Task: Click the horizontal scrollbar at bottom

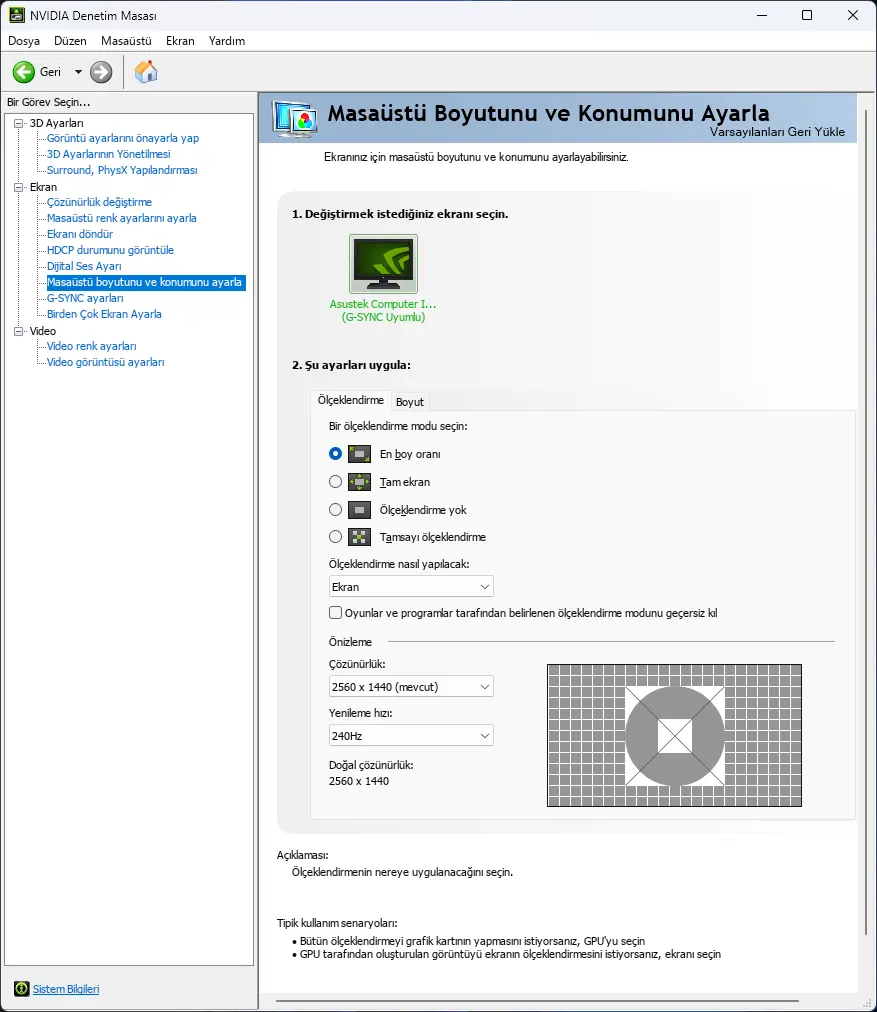Action: point(537,1001)
